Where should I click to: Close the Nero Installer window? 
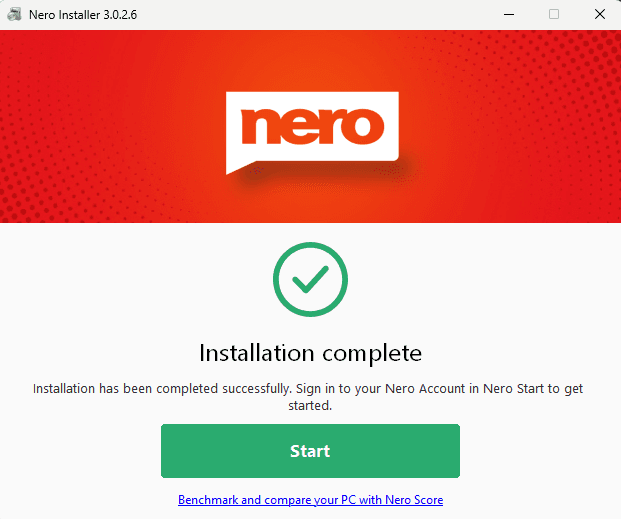coord(598,14)
